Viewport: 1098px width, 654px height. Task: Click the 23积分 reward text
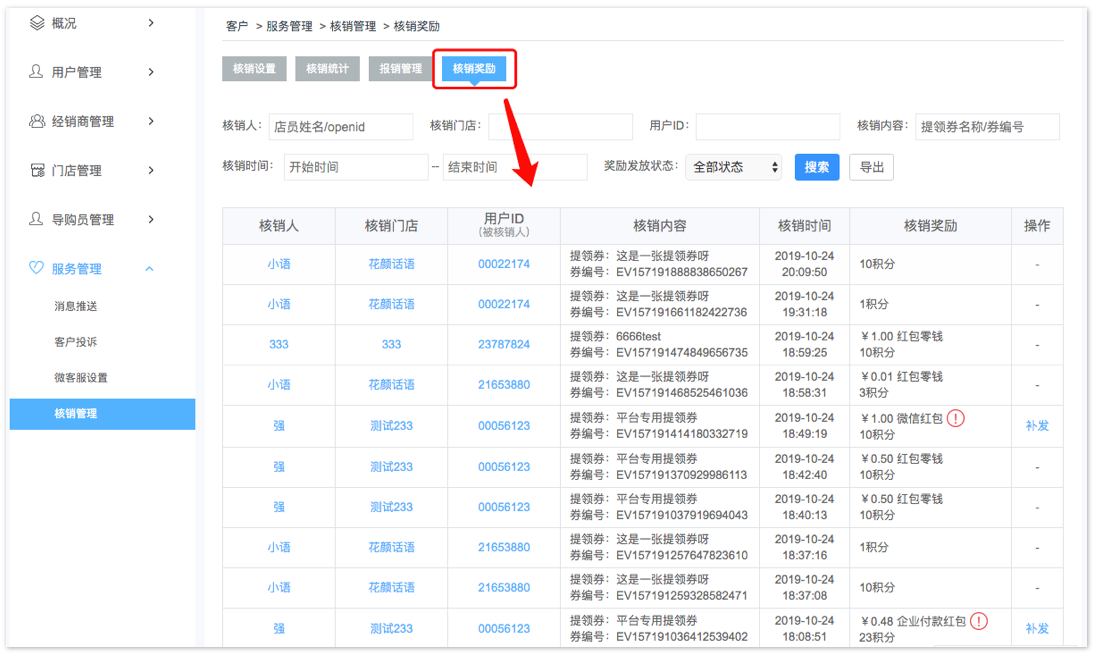(877, 637)
